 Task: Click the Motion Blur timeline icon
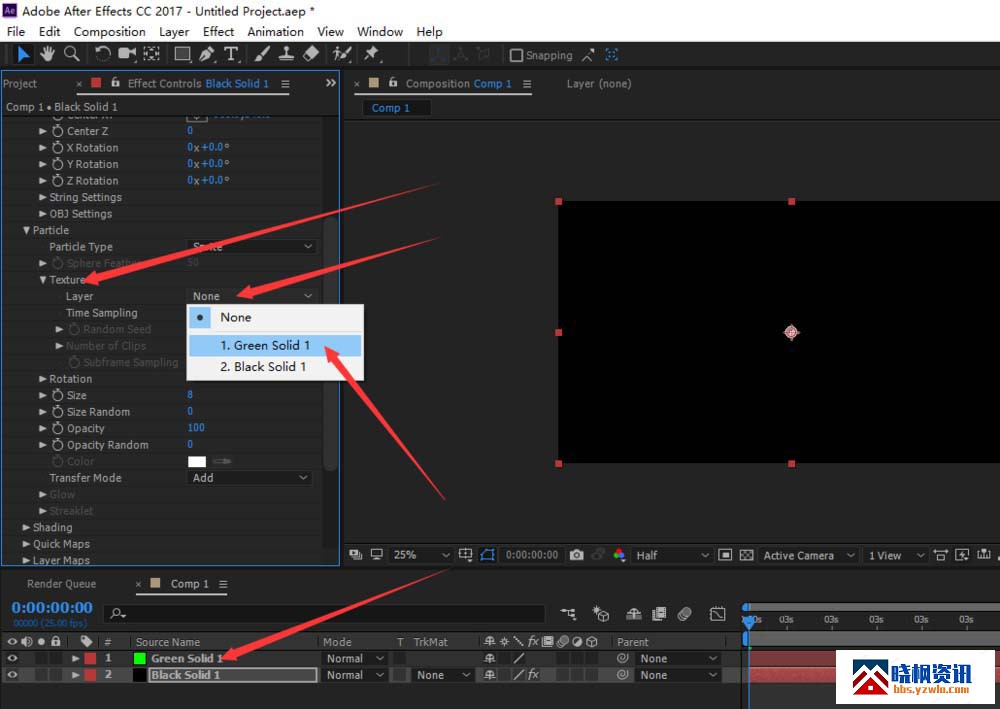pos(685,614)
